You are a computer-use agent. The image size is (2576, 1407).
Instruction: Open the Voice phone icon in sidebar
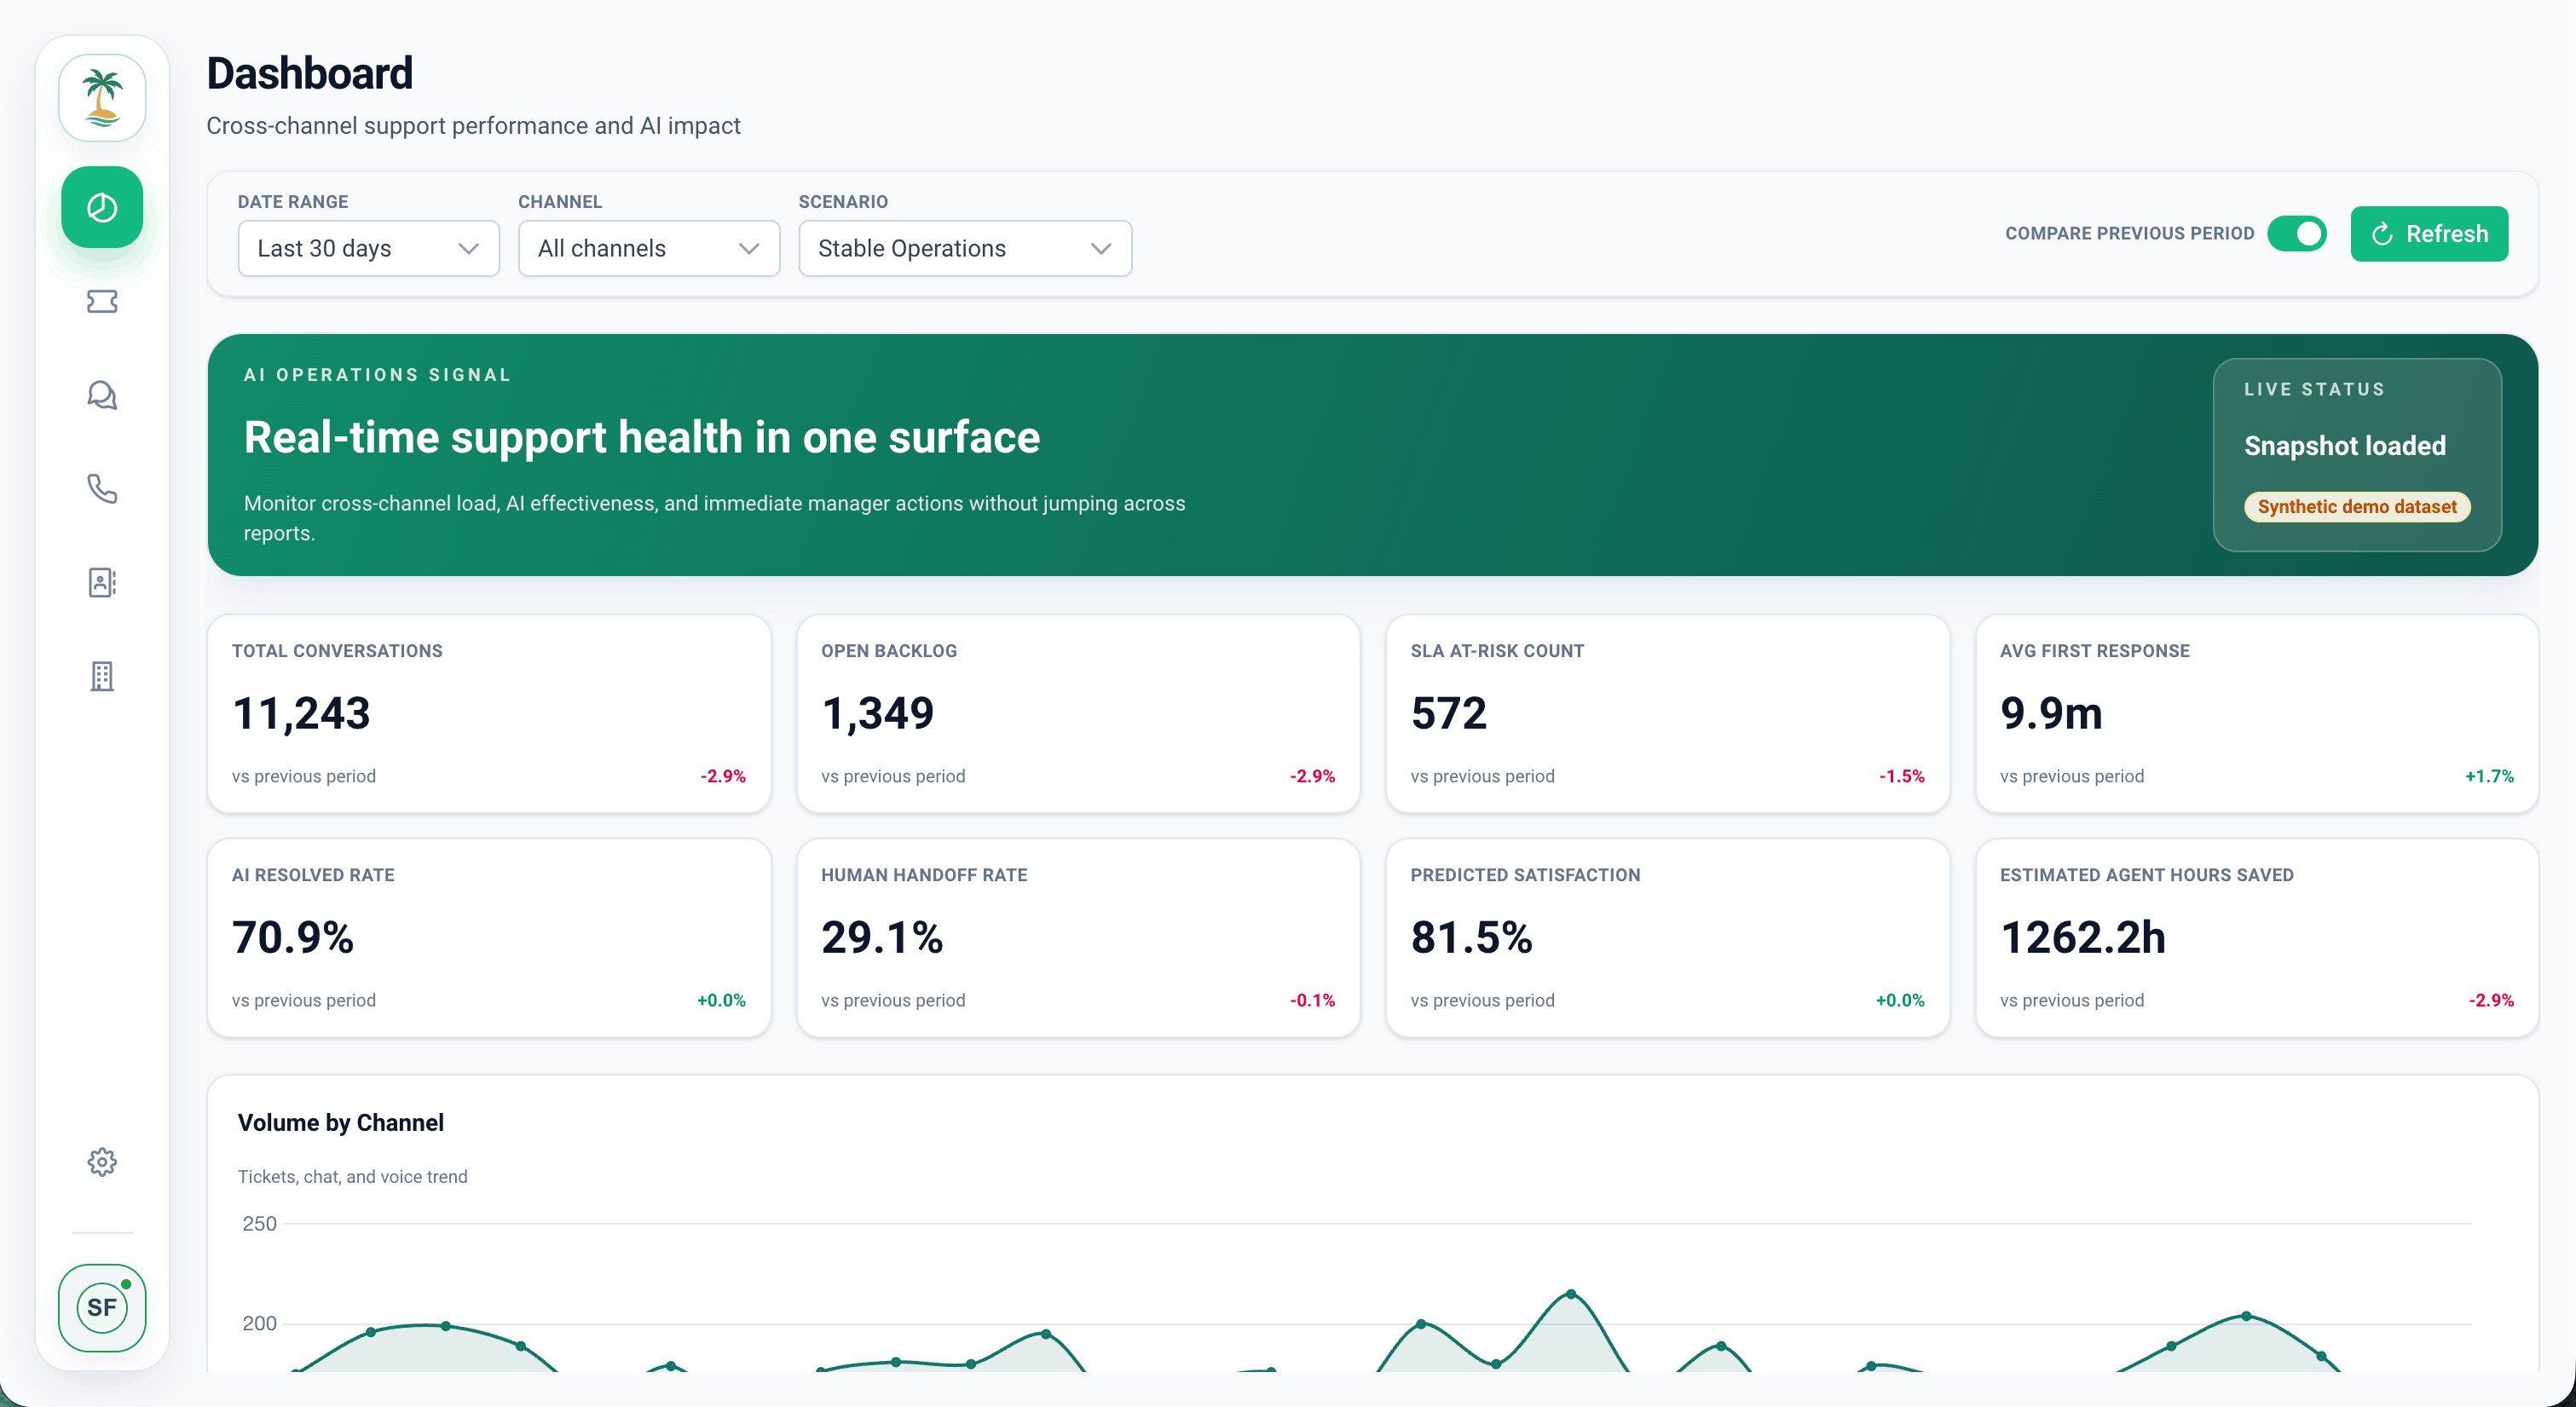pos(102,488)
